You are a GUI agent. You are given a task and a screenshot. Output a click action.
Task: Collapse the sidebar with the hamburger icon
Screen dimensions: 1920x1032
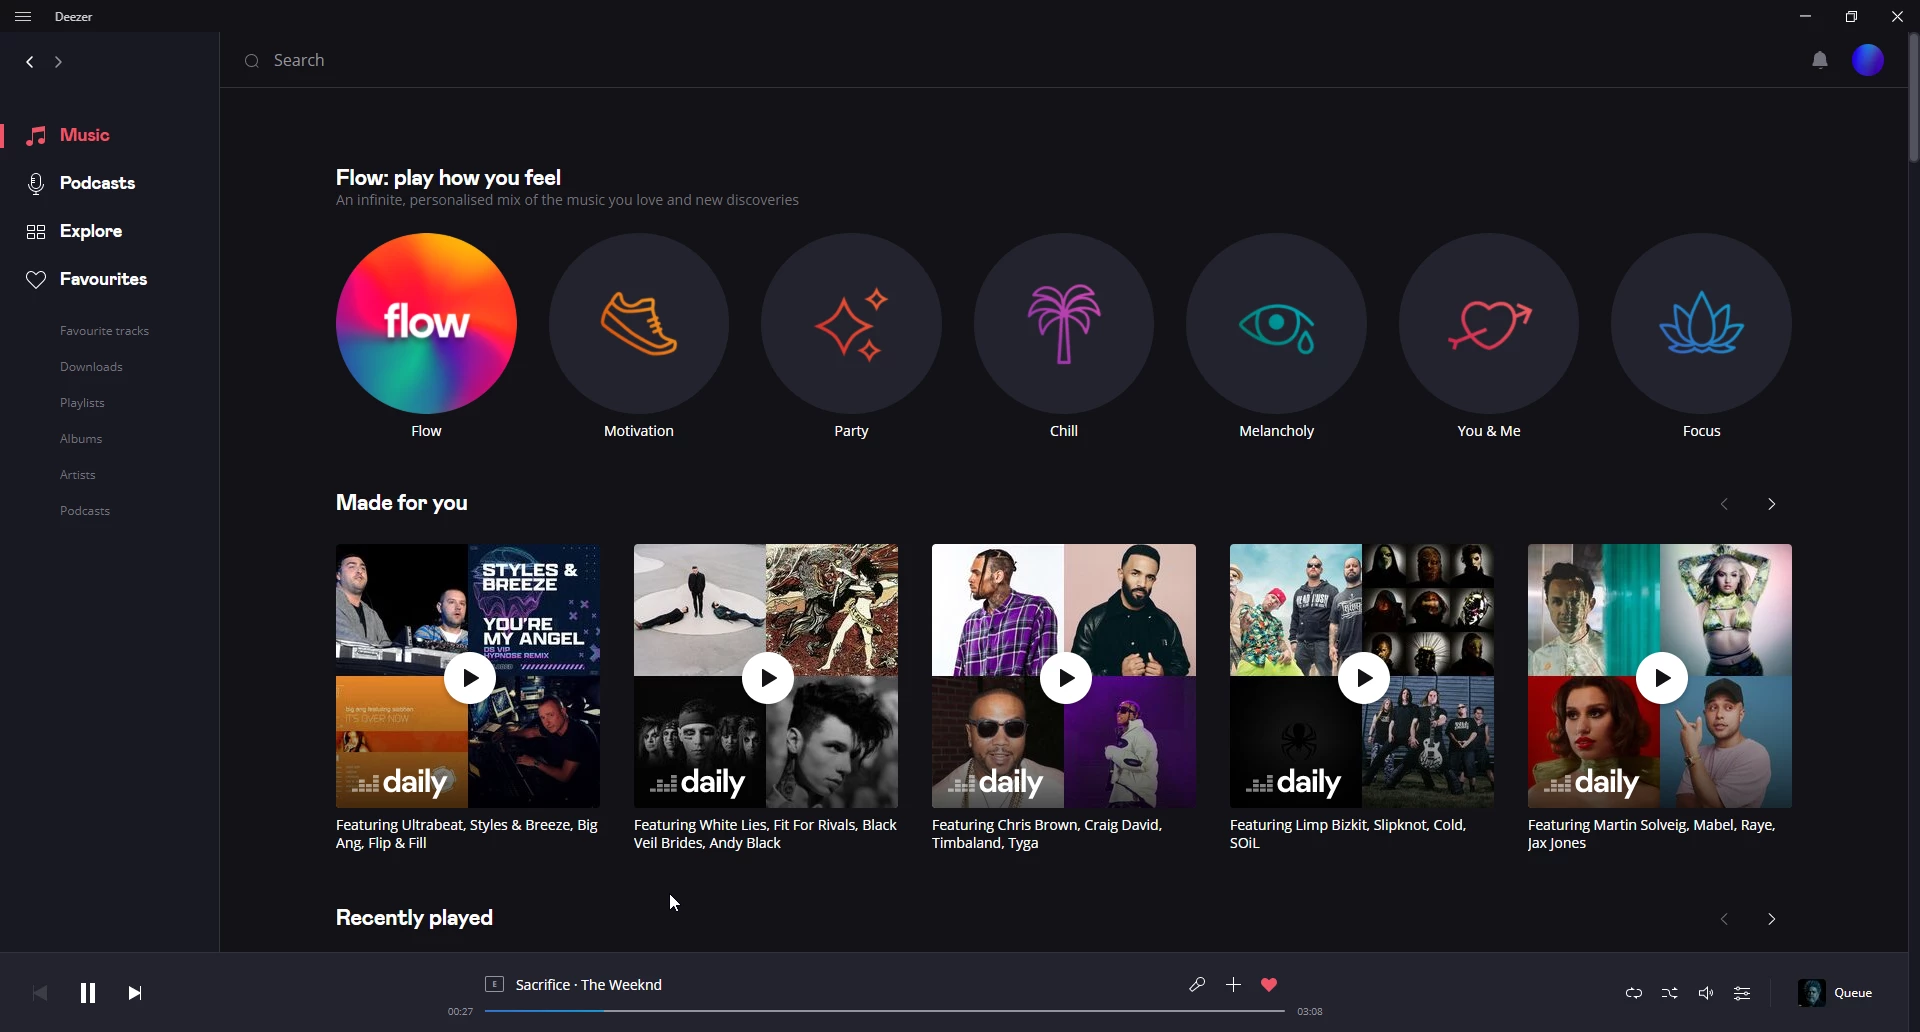[x=22, y=16]
